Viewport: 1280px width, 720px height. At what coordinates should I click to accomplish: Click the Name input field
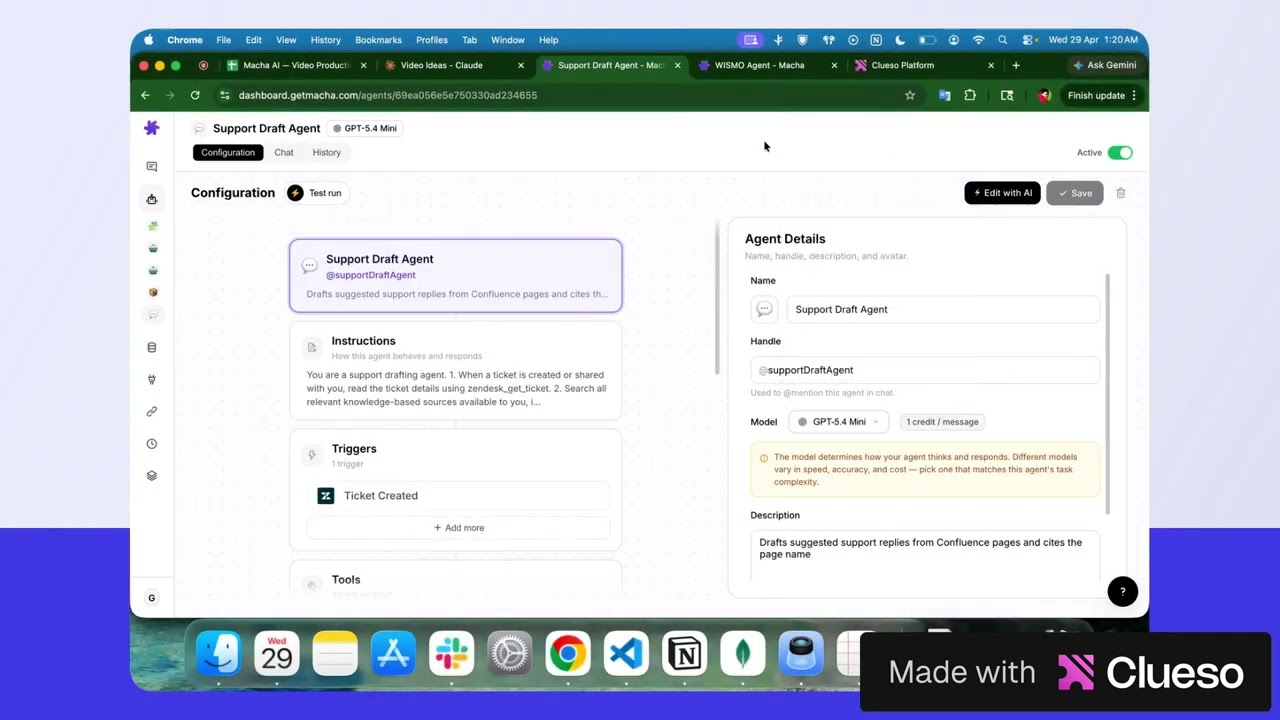point(943,310)
